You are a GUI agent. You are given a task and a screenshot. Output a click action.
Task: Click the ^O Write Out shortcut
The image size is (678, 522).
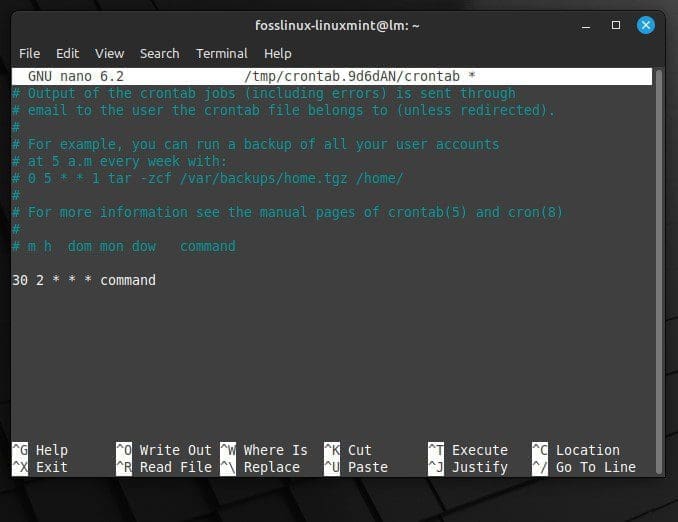[164, 450]
